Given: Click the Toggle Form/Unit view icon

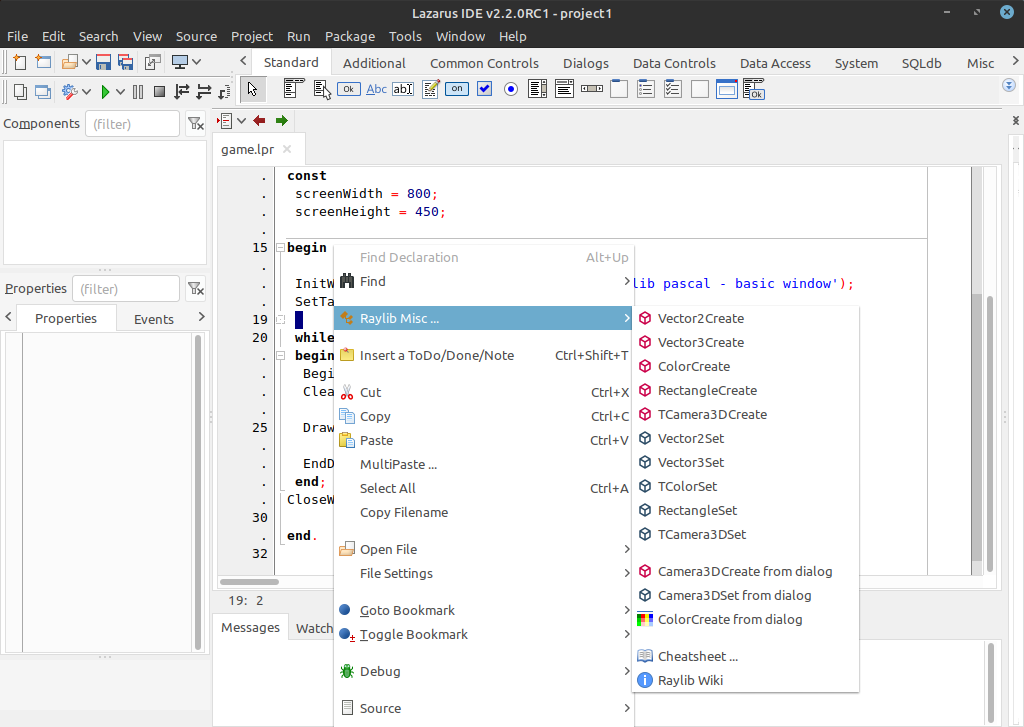Looking at the screenshot, I should pyautogui.click(x=153, y=62).
